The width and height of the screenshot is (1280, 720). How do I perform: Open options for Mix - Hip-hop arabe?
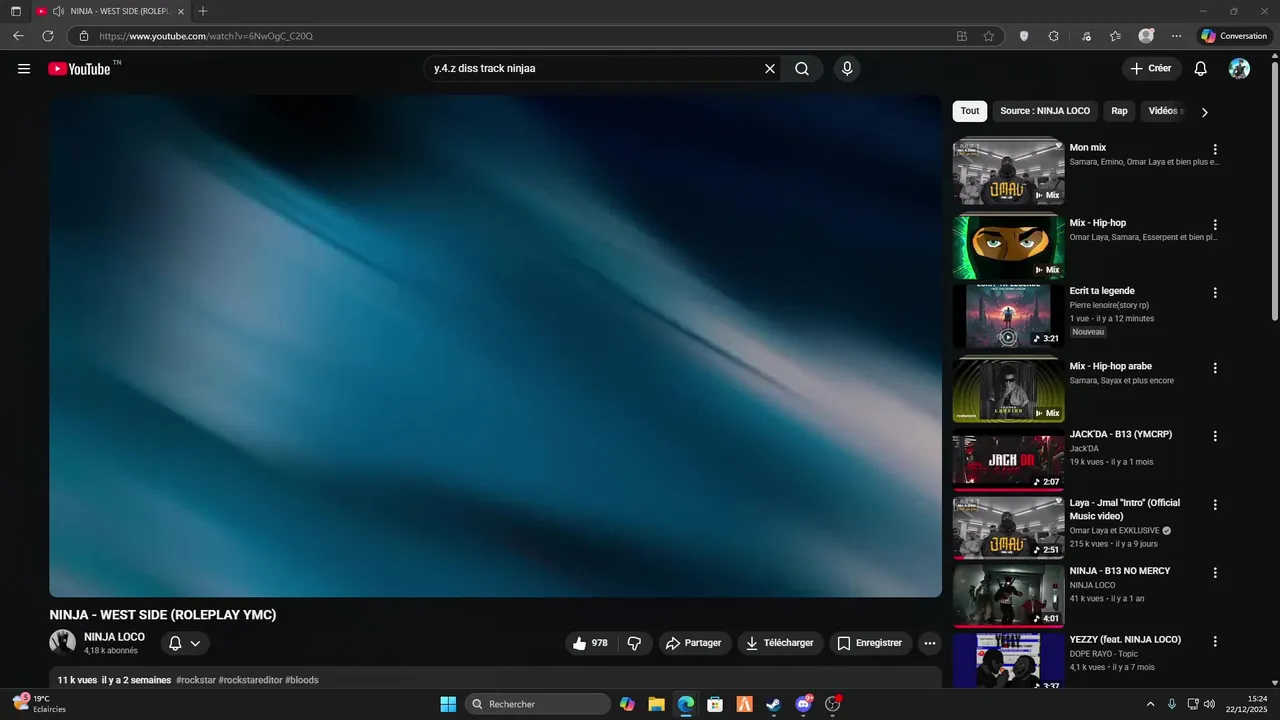pos(1215,368)
